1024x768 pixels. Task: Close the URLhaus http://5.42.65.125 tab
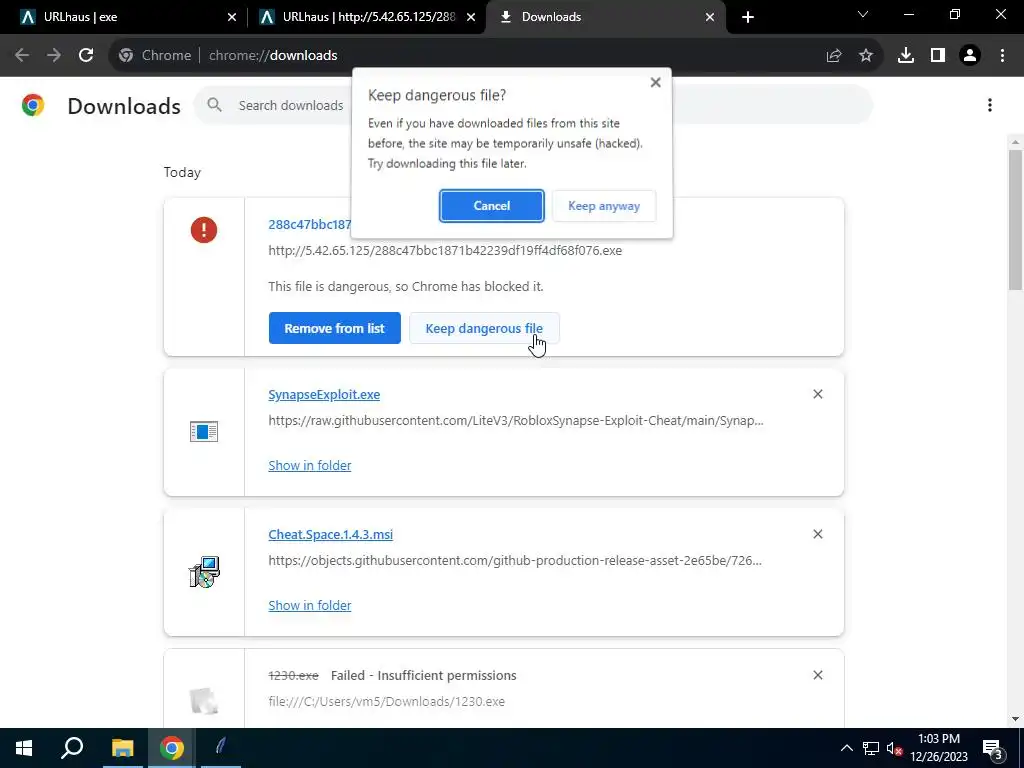[471, 17]
